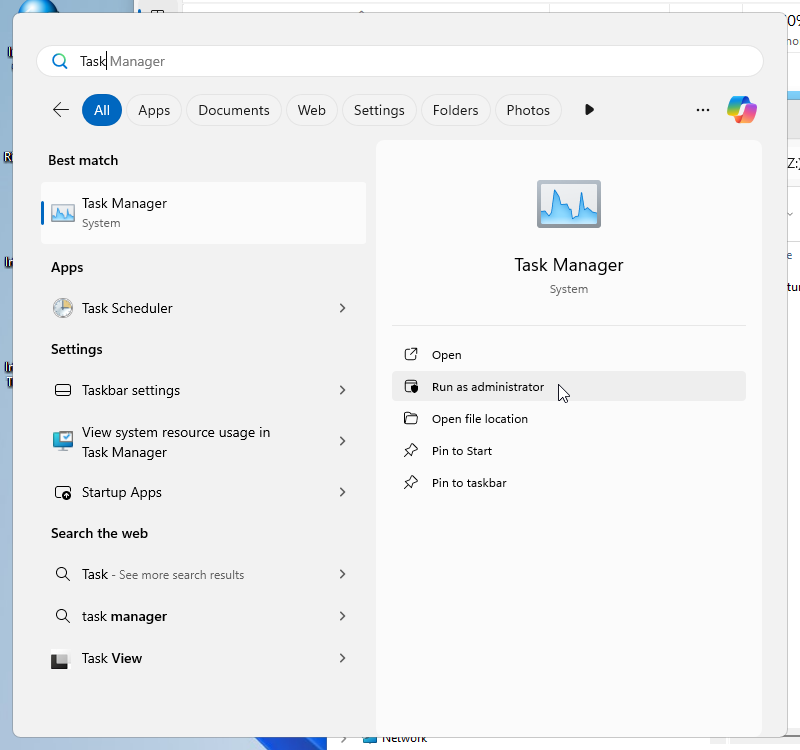The image size is (800, 750).
Task: Open 'View system resource usage in Task Manager'
Action: [202, 441]
